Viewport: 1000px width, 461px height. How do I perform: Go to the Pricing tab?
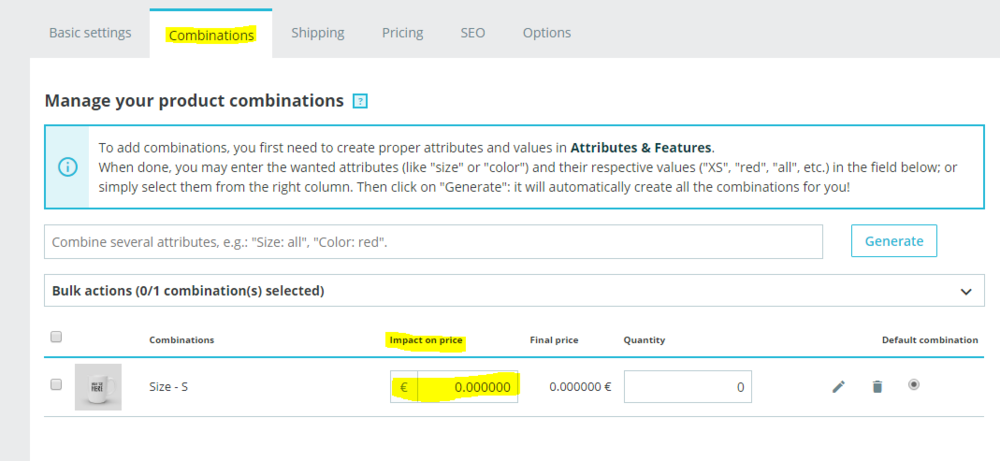click(402, 33)
